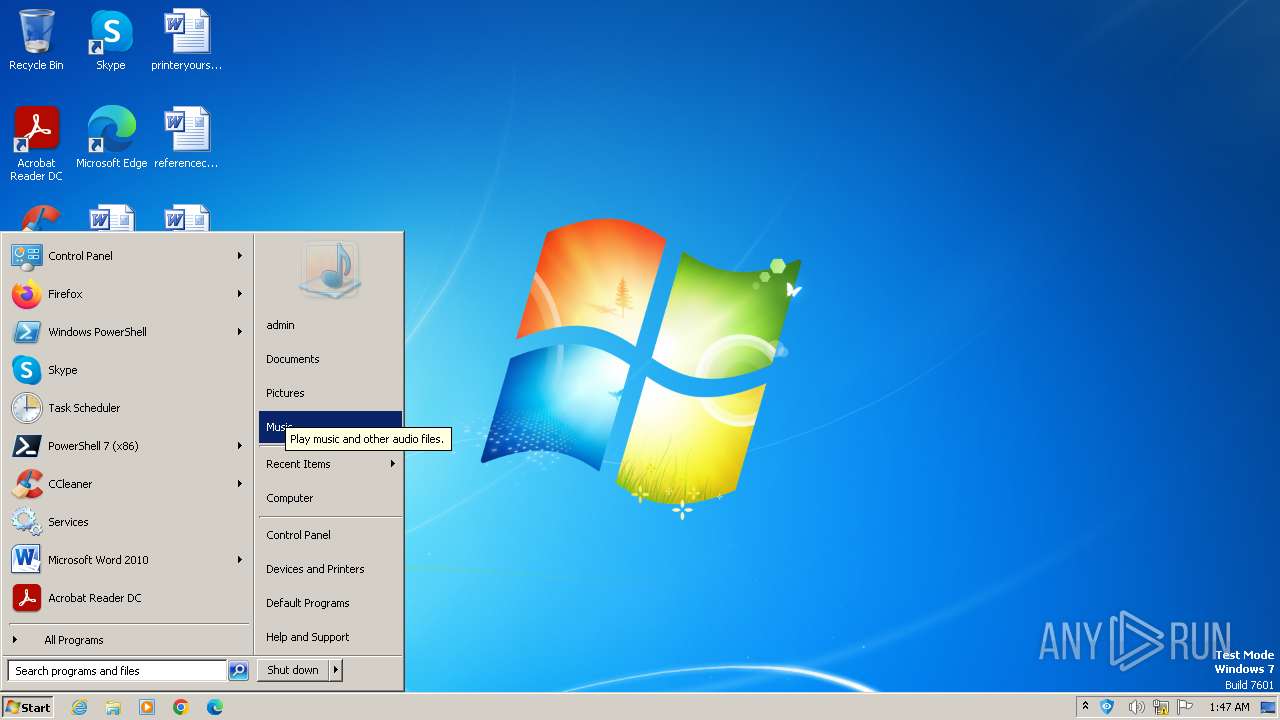Expand the Control Panel submenu arrow
Screen dimensions: 1280x720
pyautogui.click(x=240, y=256)
